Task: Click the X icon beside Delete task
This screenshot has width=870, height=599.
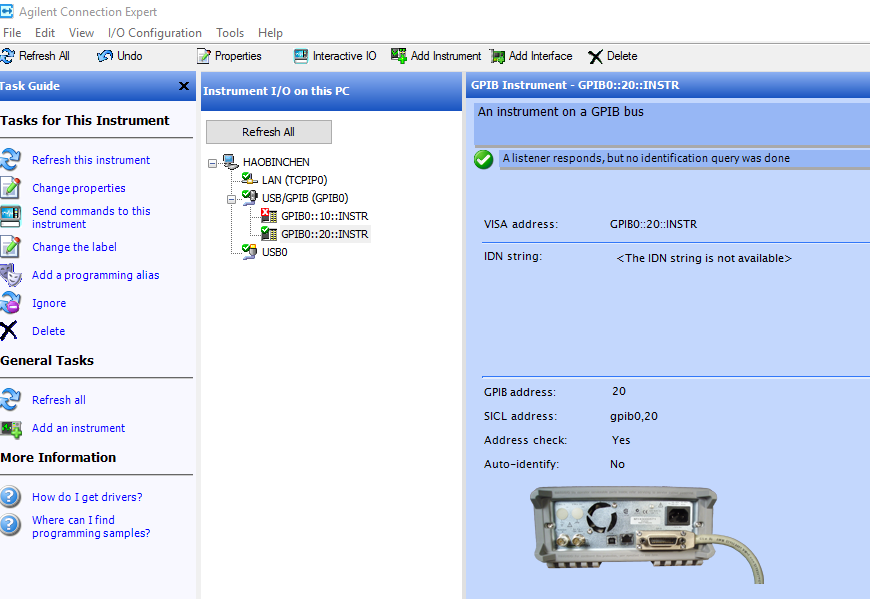Action: pyautogui.click(x=9, y=331)
